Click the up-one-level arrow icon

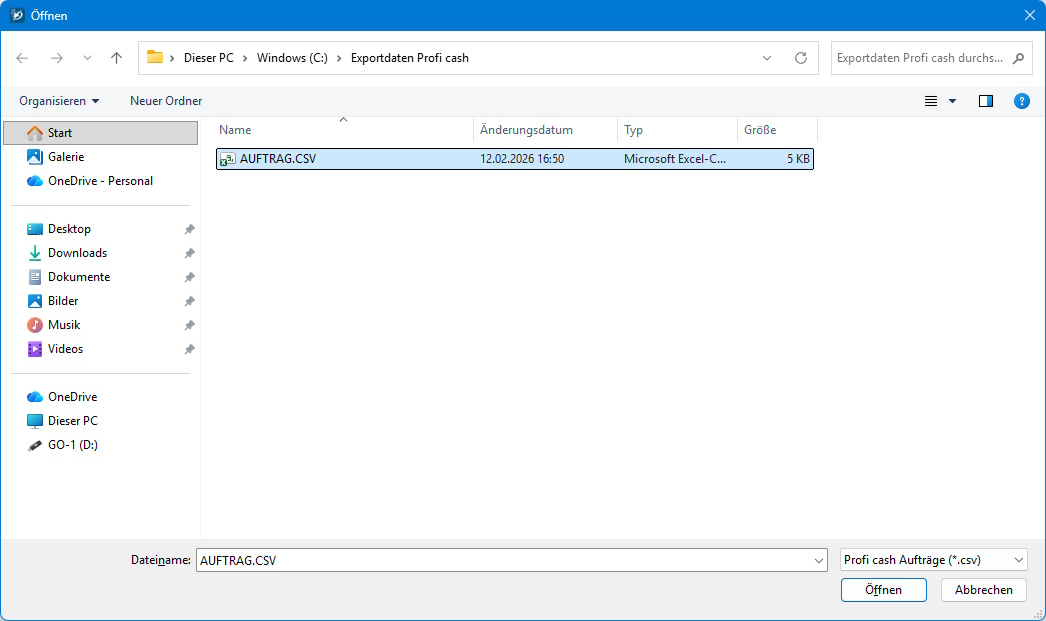pyautogui.click(x=116, y=58)
